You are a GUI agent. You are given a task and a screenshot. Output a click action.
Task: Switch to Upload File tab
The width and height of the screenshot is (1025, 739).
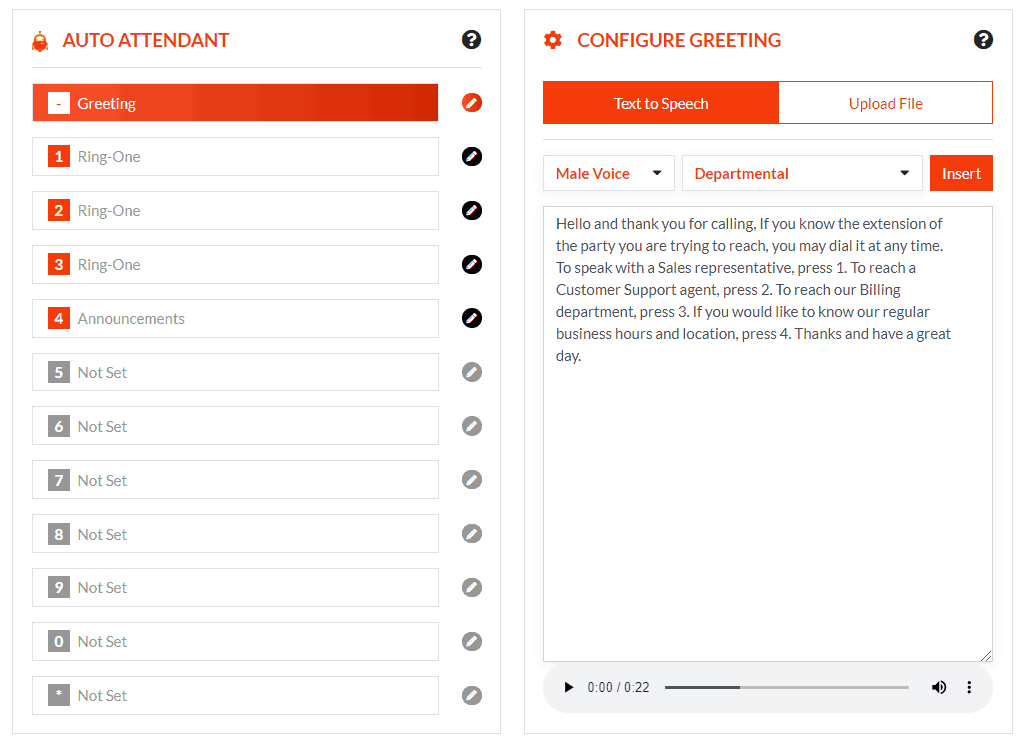pos(885,103)
